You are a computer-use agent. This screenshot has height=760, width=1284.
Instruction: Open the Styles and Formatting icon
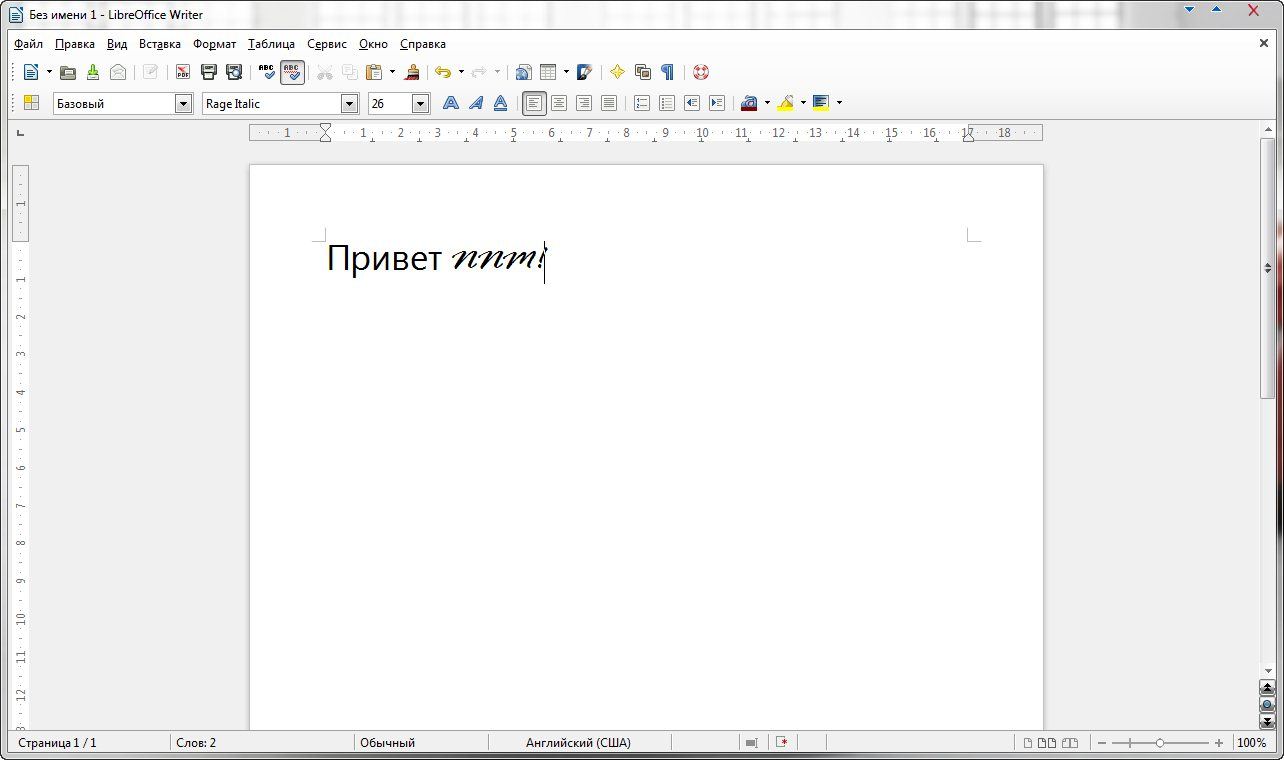31,103
